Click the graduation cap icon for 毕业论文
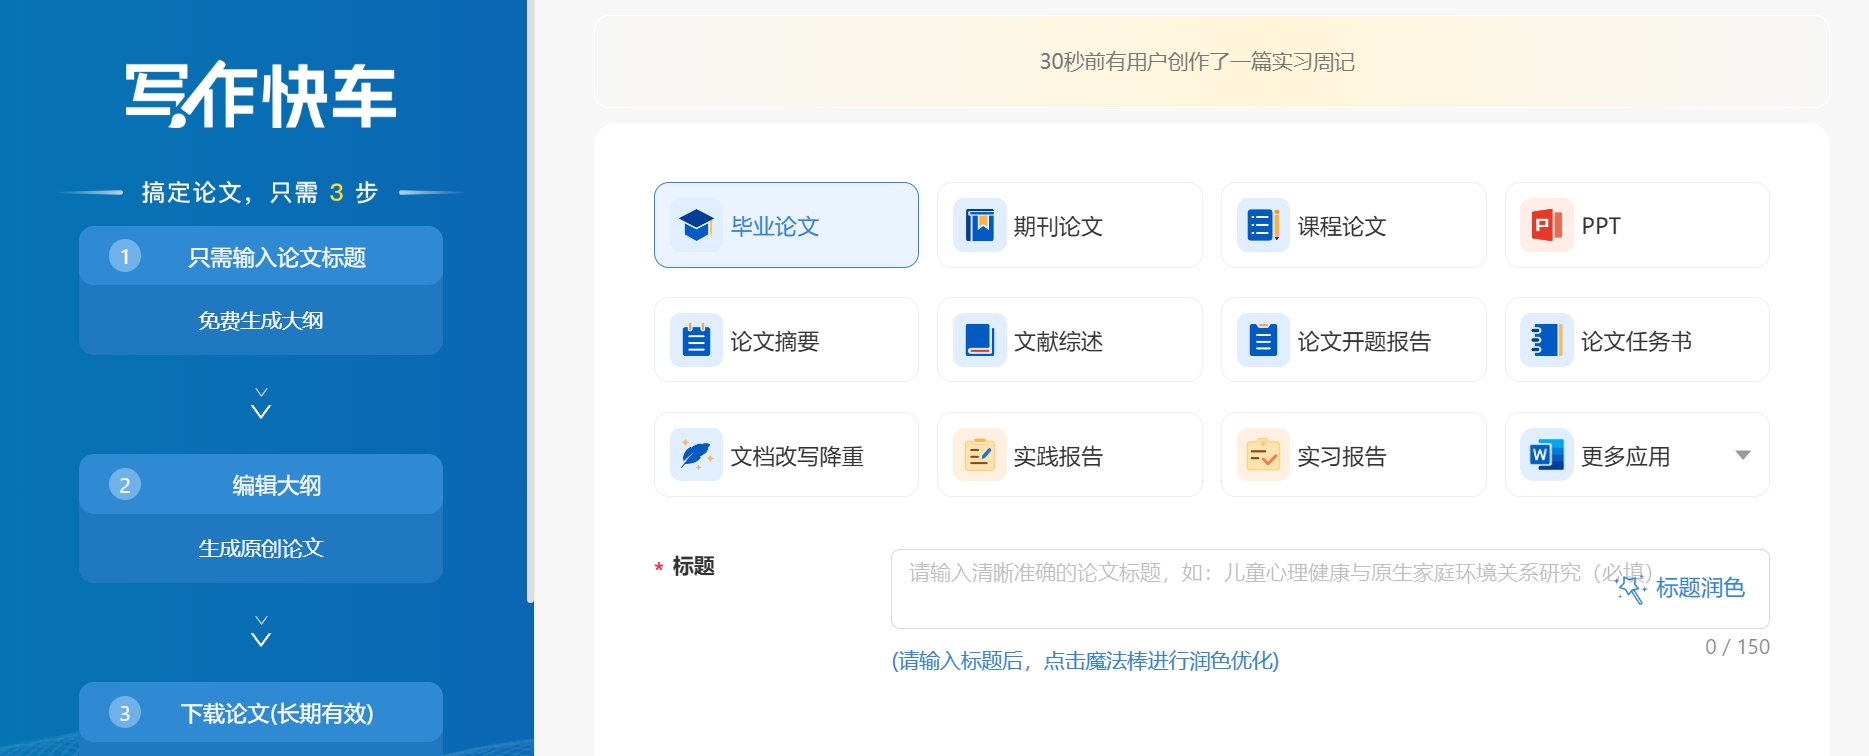The width and height of the screenshot is (1869, 756). (696, 225)
